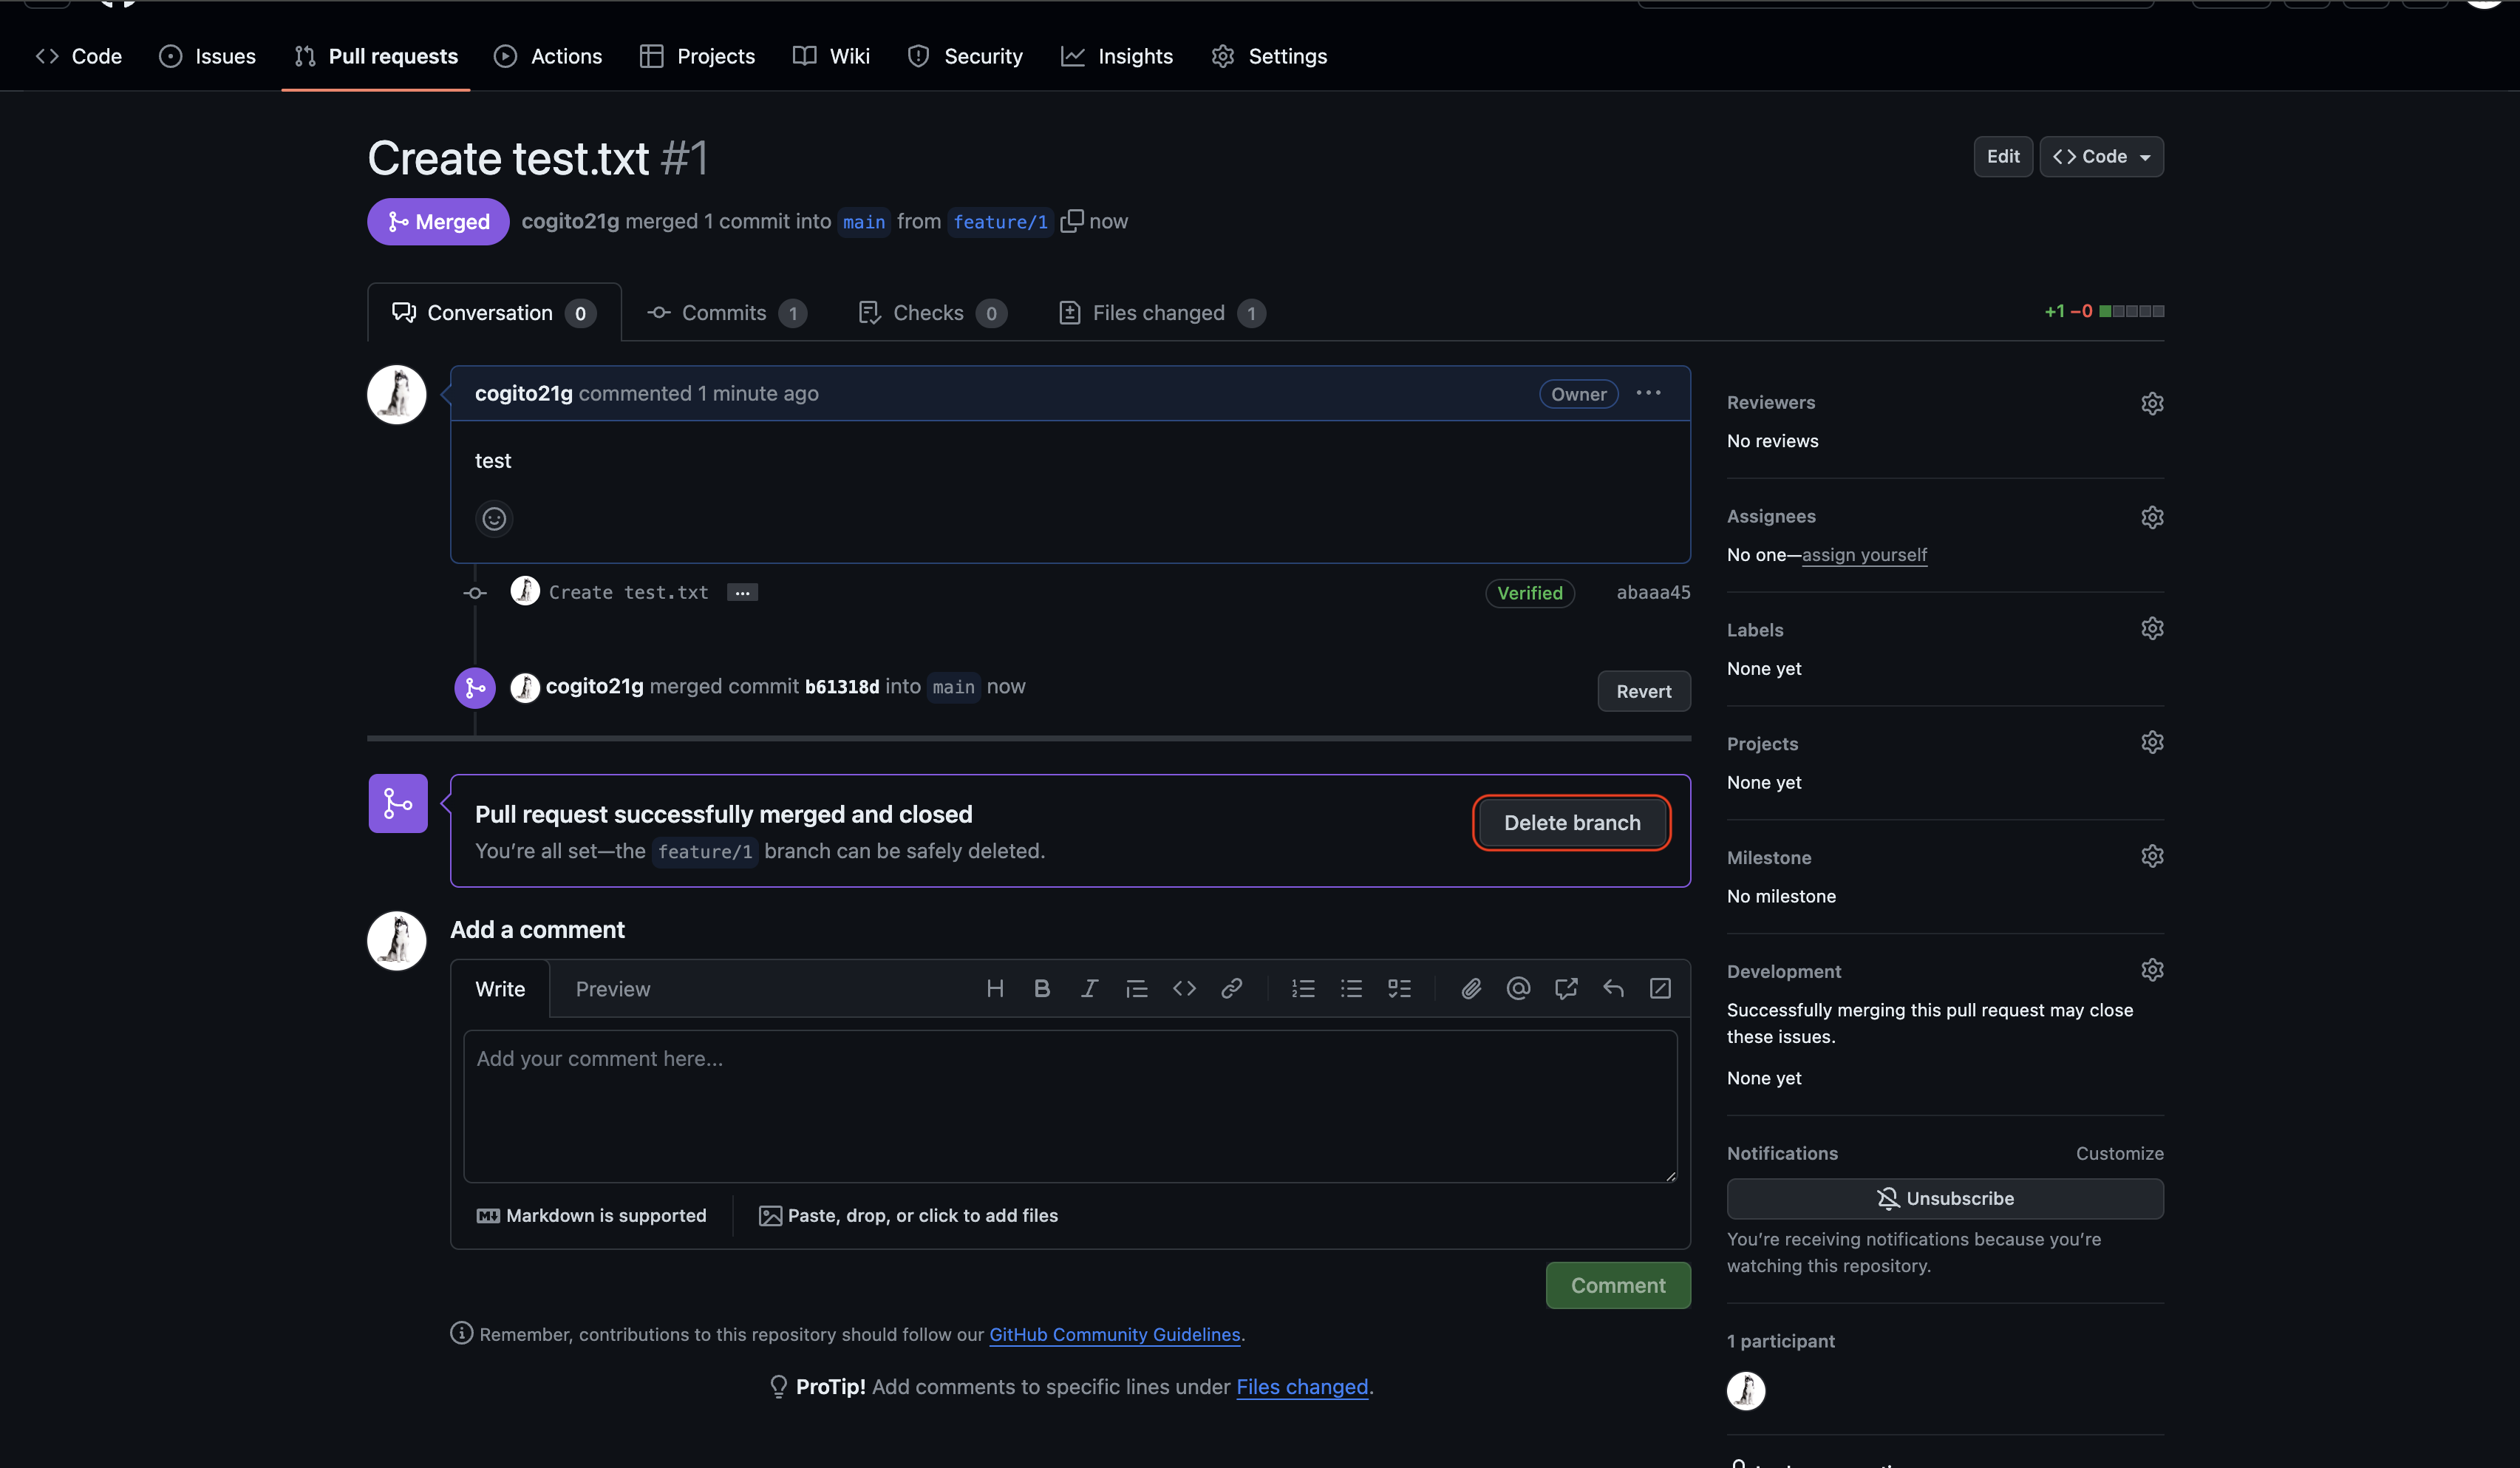The image size is (2520, 1468).
Task: Click the attach files paperclip icon
Action: (1470, 989)
